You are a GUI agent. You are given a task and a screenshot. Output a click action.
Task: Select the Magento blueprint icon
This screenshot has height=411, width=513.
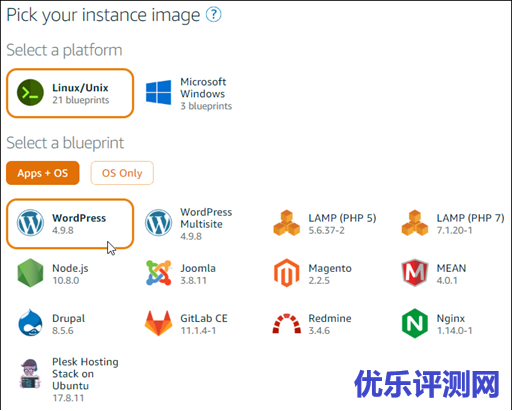pyautogui.click(x=287, y=273)
